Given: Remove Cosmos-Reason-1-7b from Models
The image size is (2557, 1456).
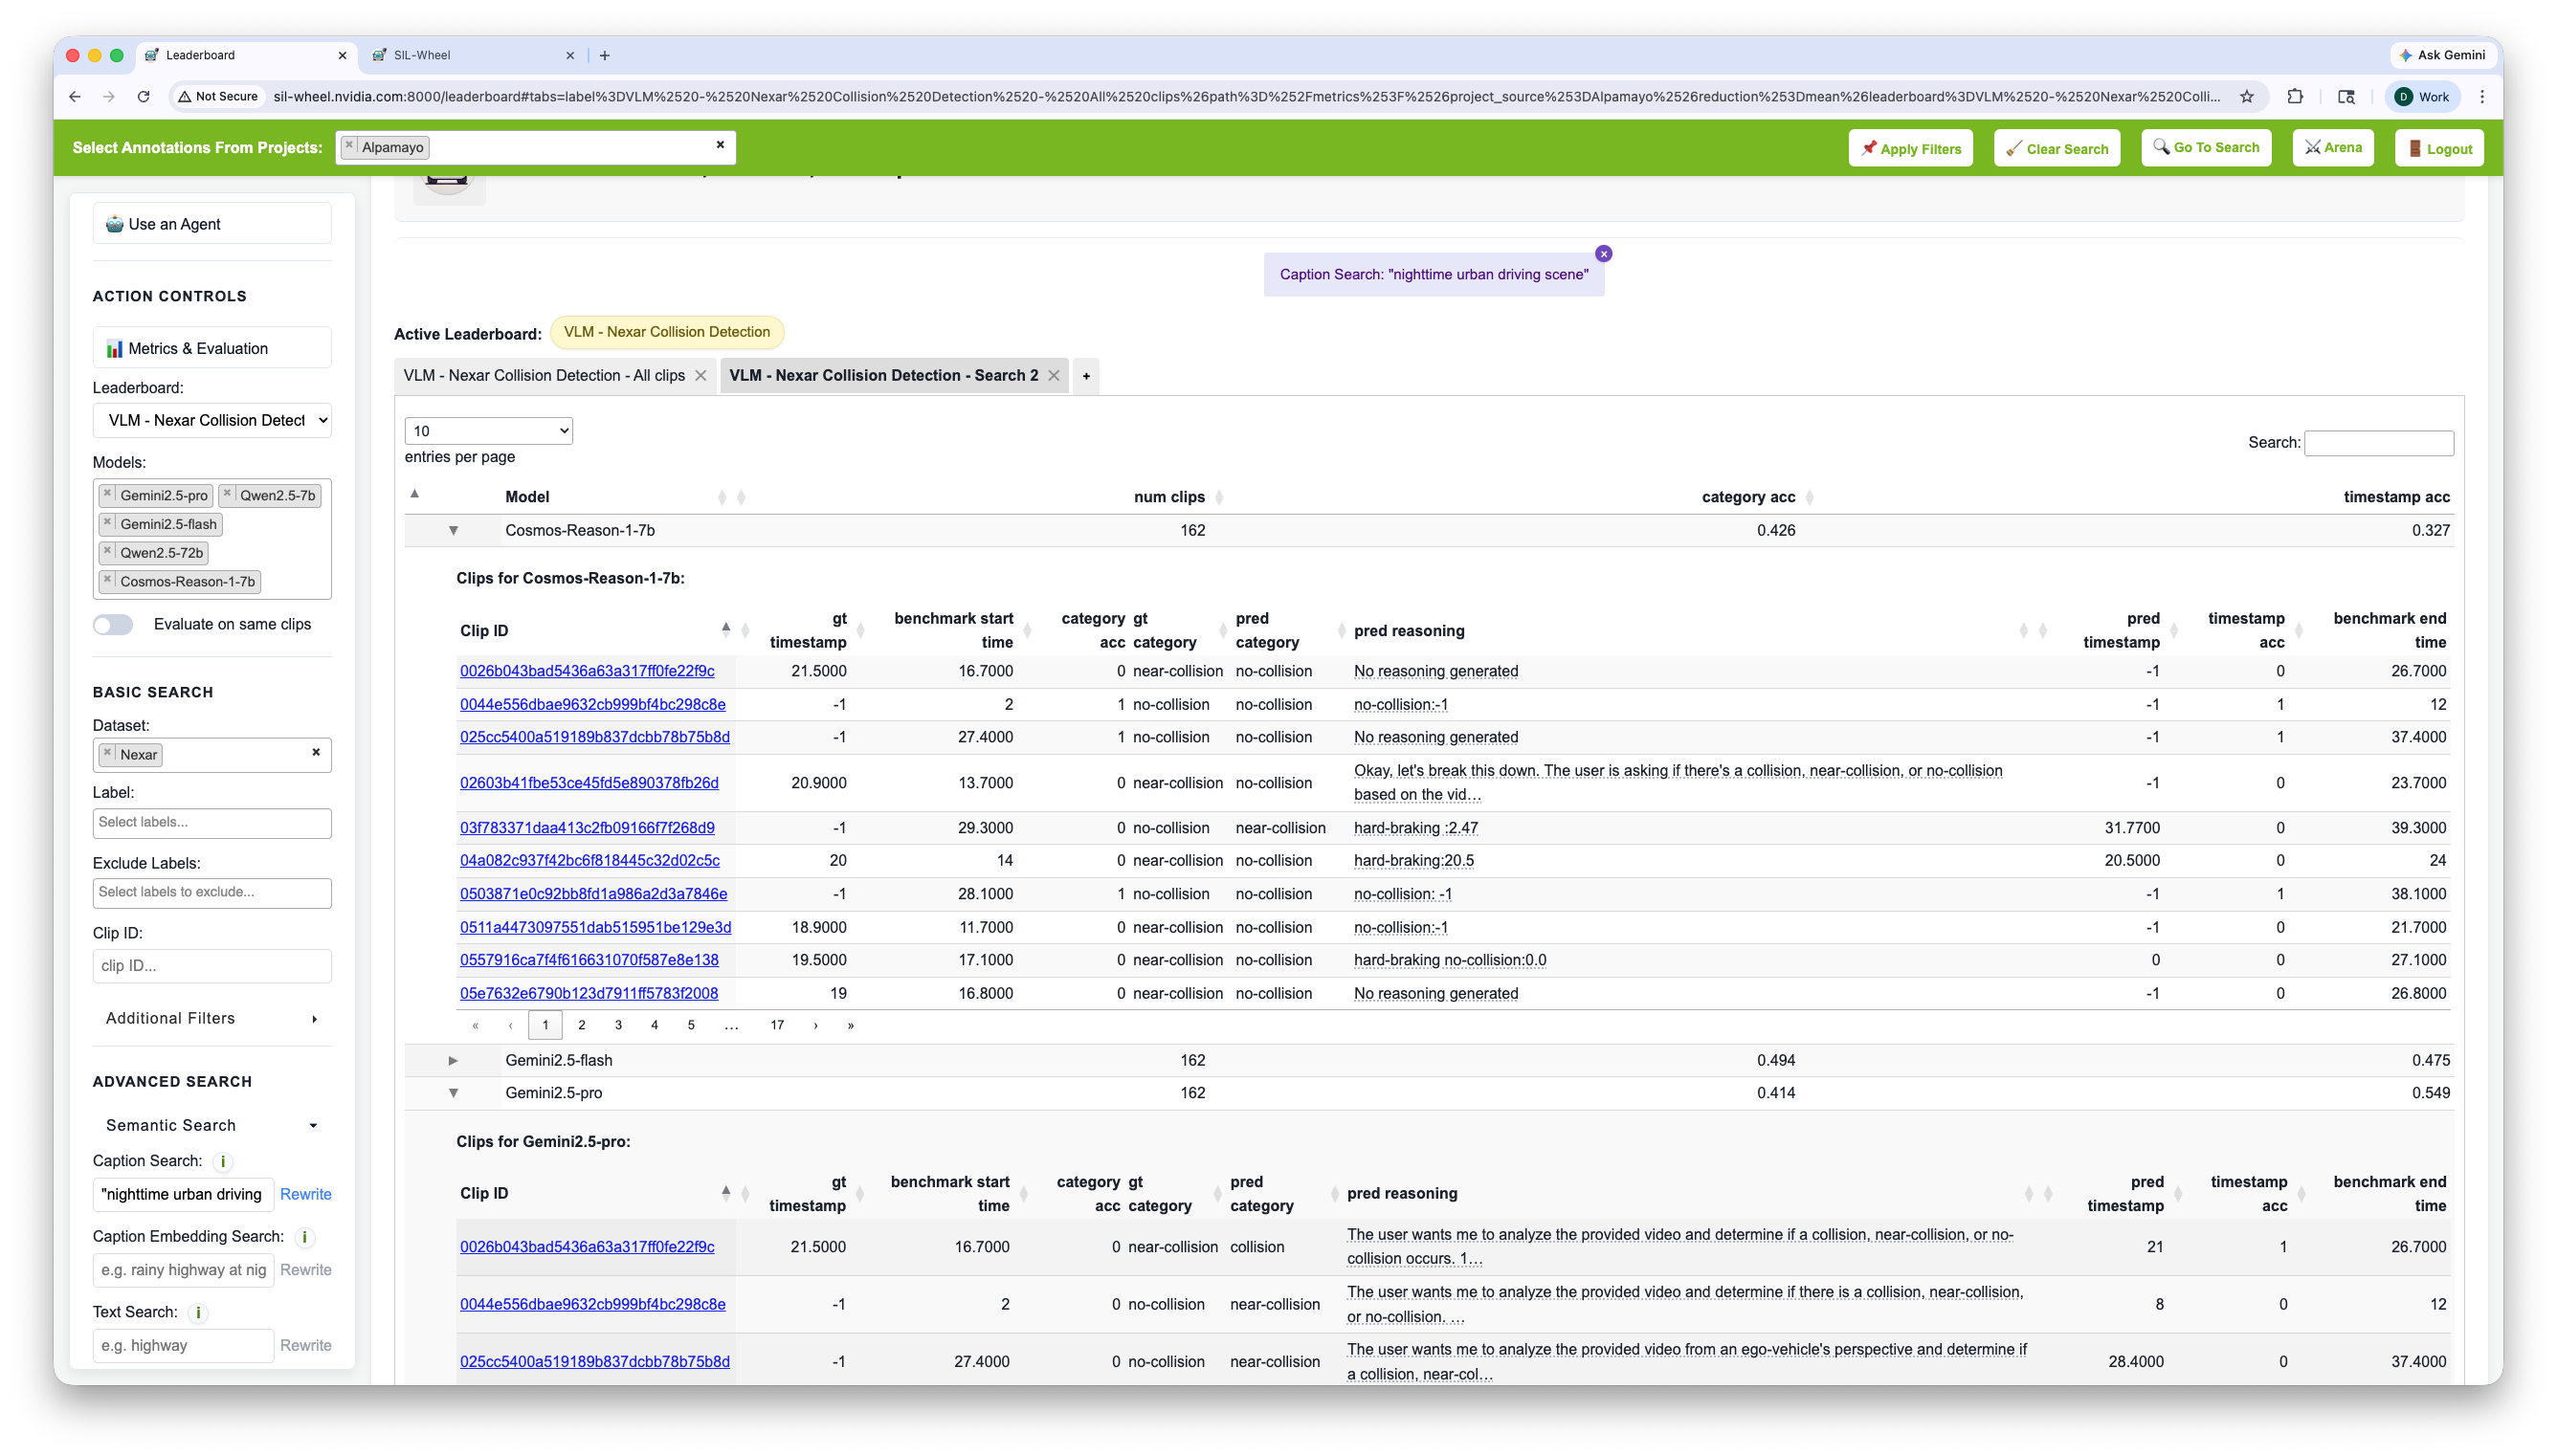Looking at the screenshot, I should coord(108,580).
